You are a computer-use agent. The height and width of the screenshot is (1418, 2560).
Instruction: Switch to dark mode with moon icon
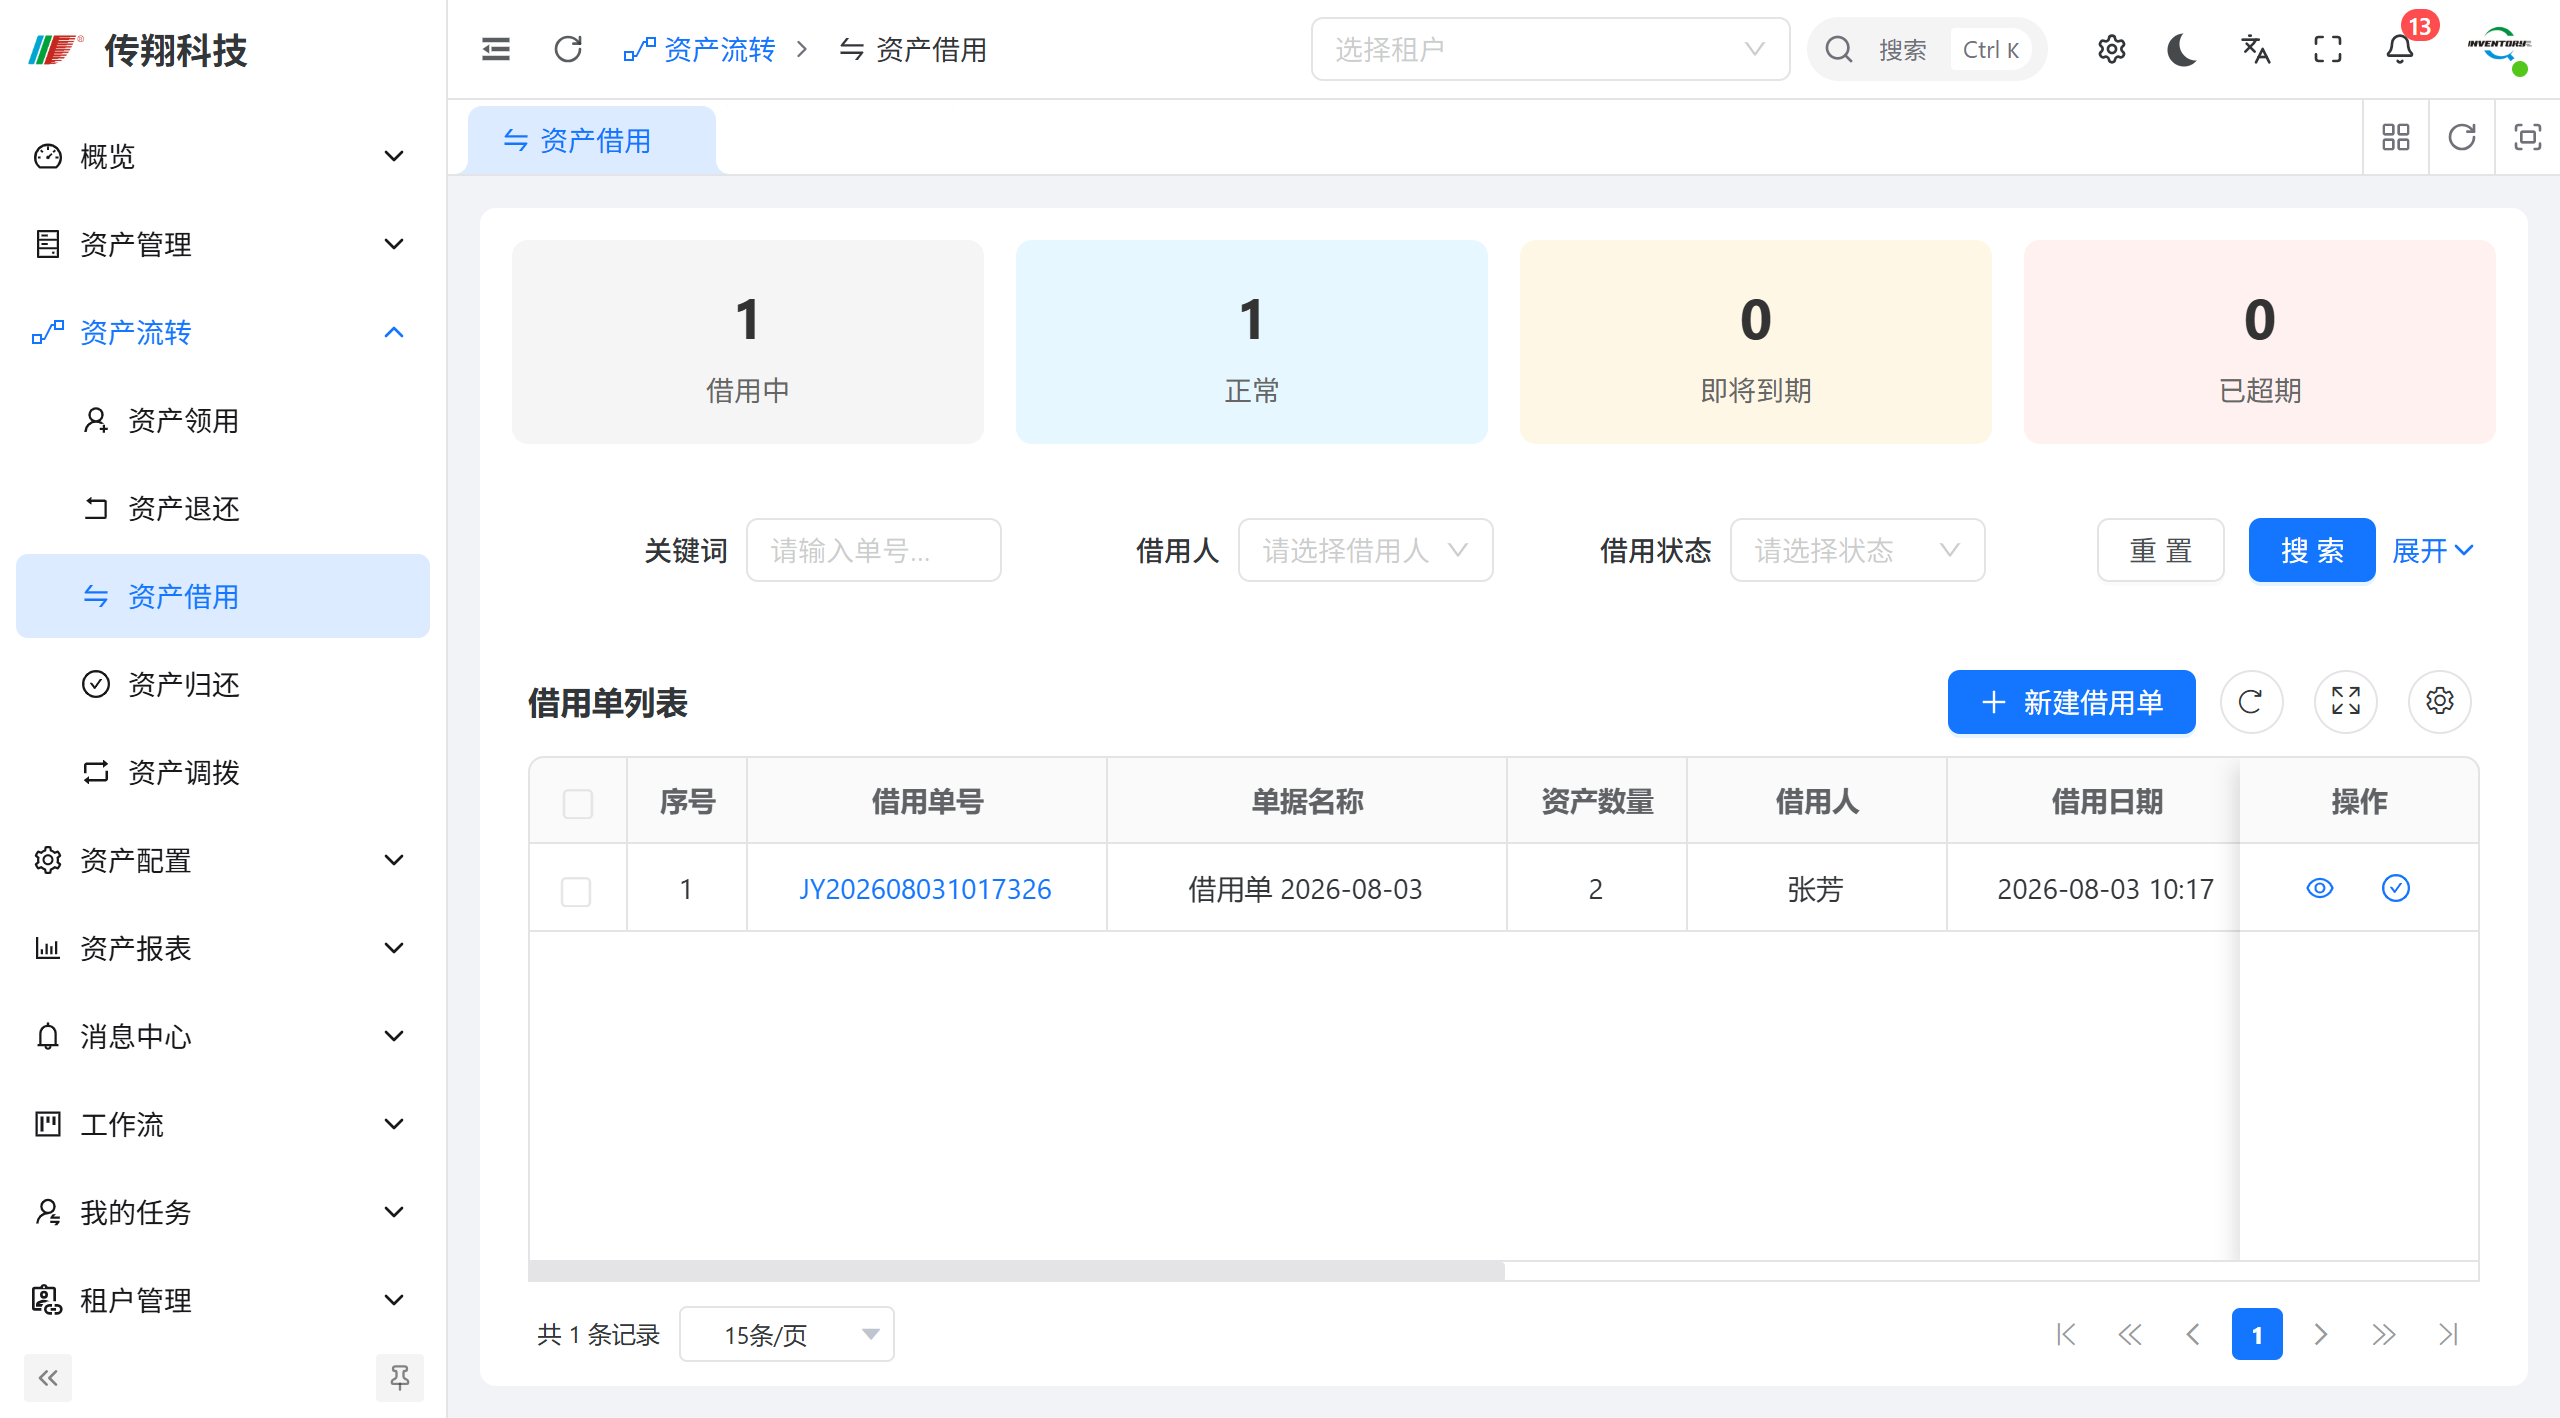click(x=2182, y=49)
